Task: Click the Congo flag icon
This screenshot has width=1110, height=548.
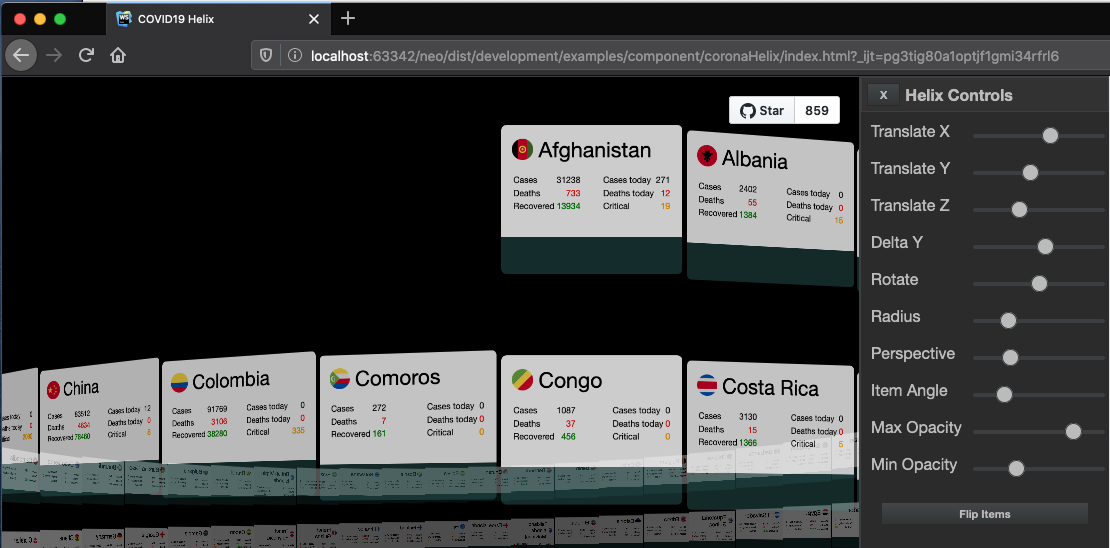Action: 522,380
